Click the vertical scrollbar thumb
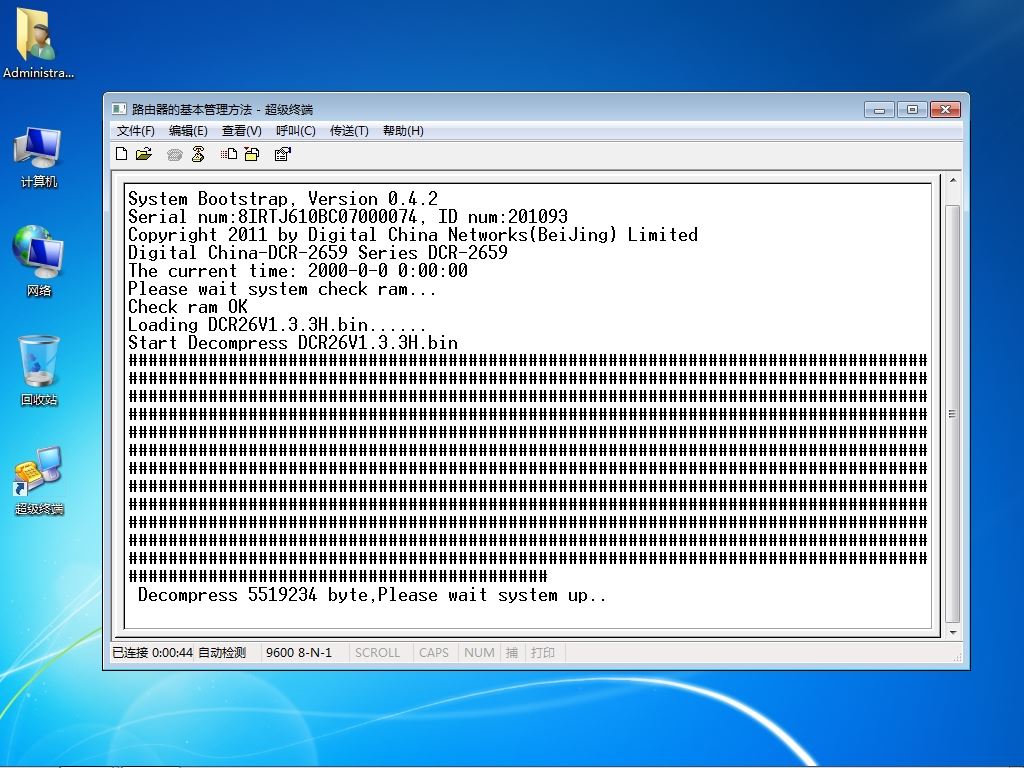This screenshot has width=1024, height=768. tap(952, 413)
